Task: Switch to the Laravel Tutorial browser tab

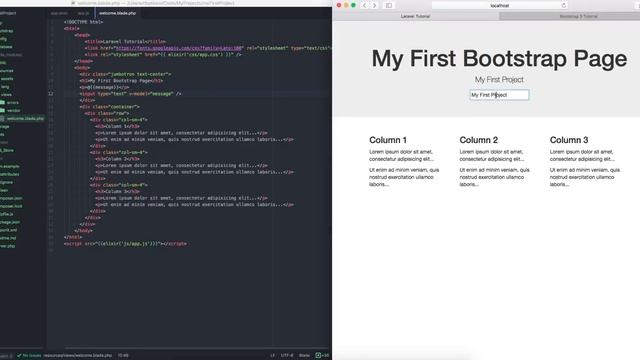Action: 416,16
